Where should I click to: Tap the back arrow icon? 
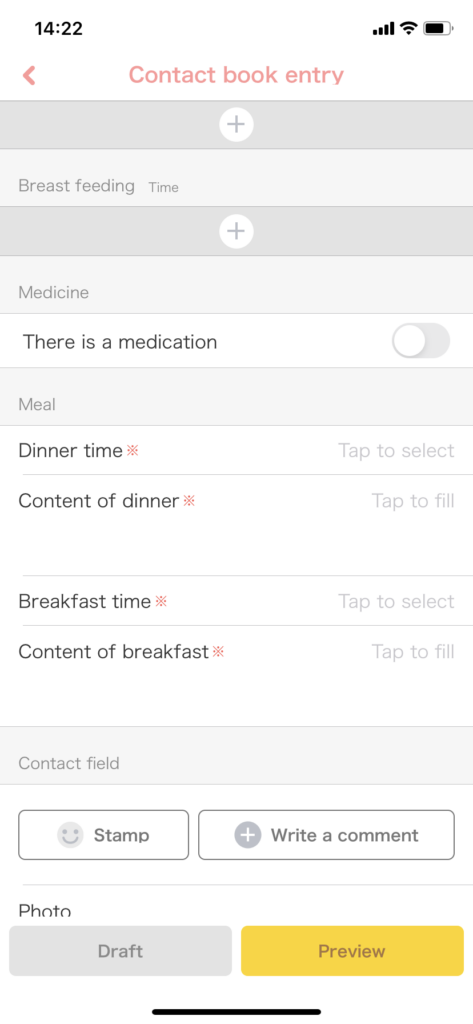[29, 75]
